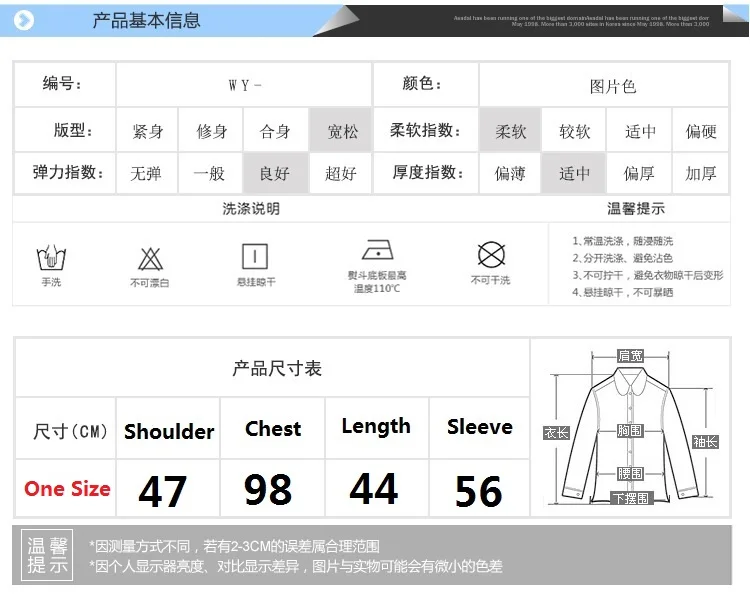Click the 弹力指数 row label

tap(64, 173)
